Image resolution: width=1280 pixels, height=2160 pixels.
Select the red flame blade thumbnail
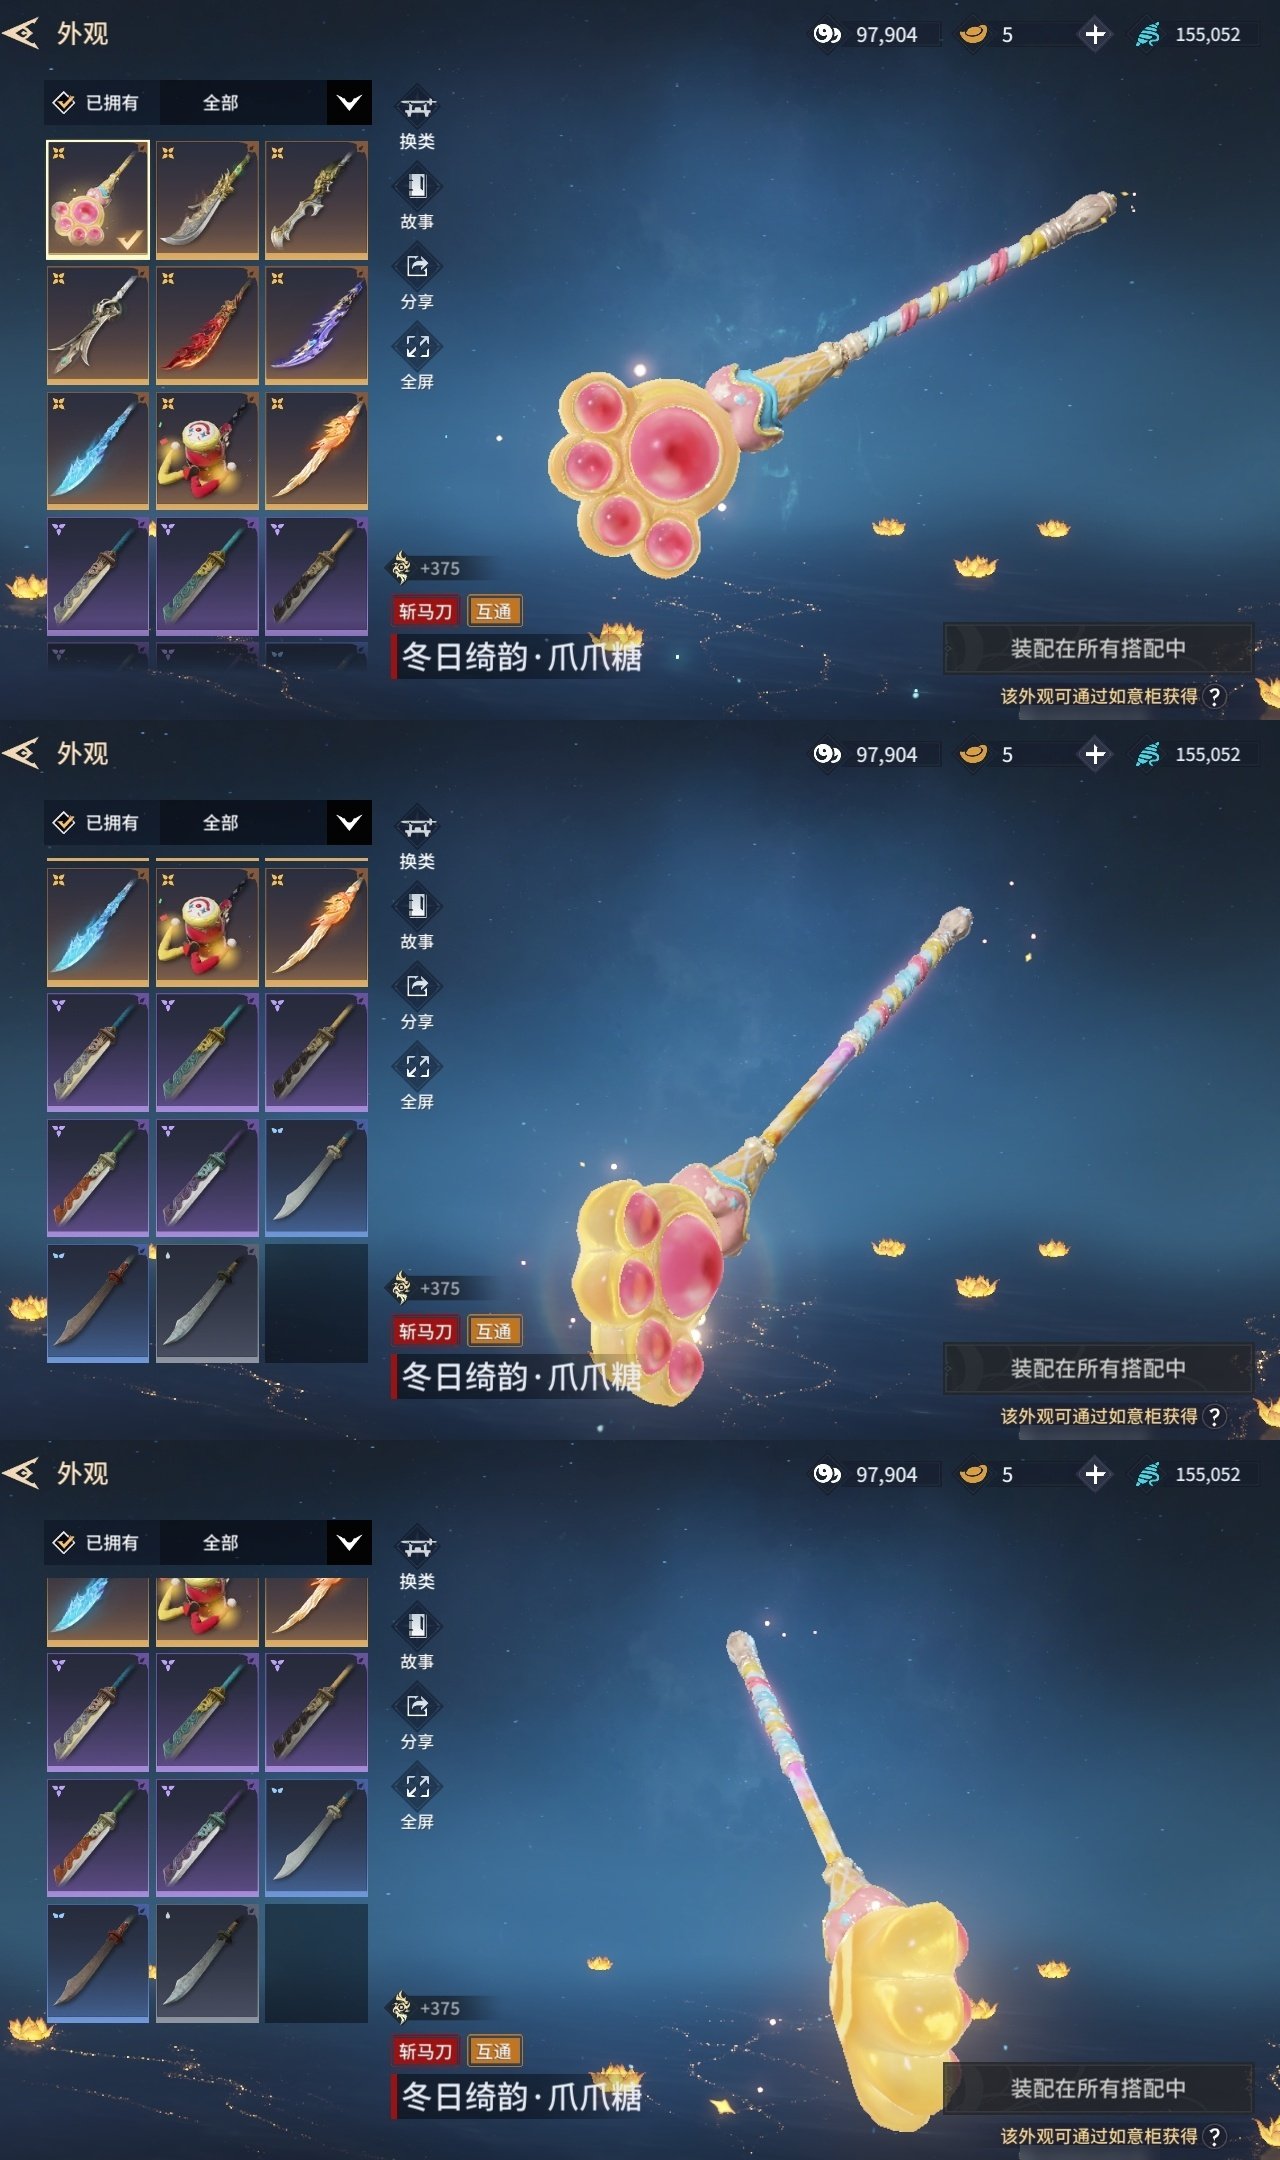pos(207,325)
